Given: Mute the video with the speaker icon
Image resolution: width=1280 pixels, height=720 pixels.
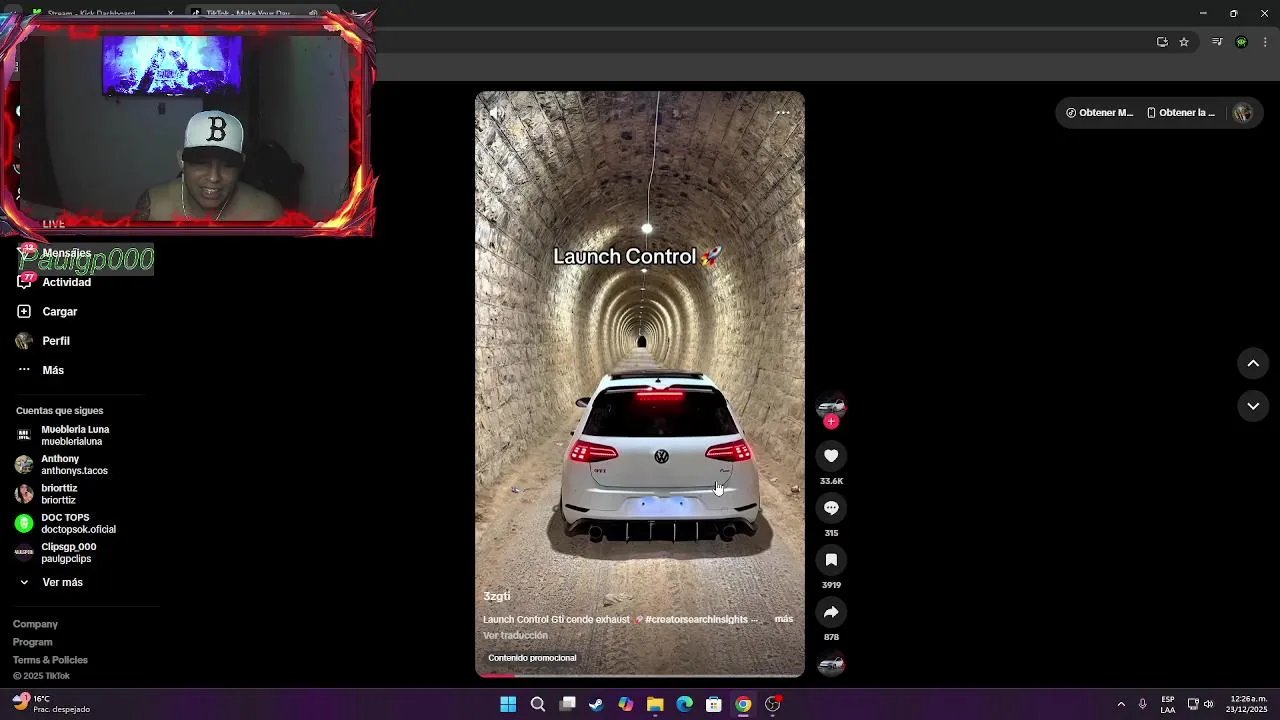Looking at the screenshot, I should tap(496, 113).
